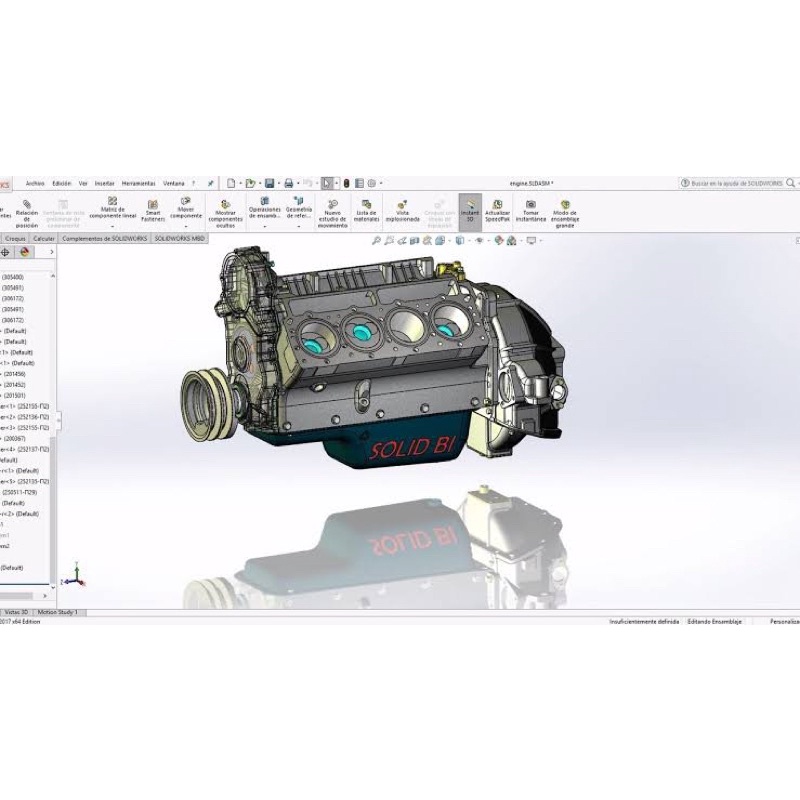Open dropdown under Operaciones de ensamblaje

tap(265, 226)
